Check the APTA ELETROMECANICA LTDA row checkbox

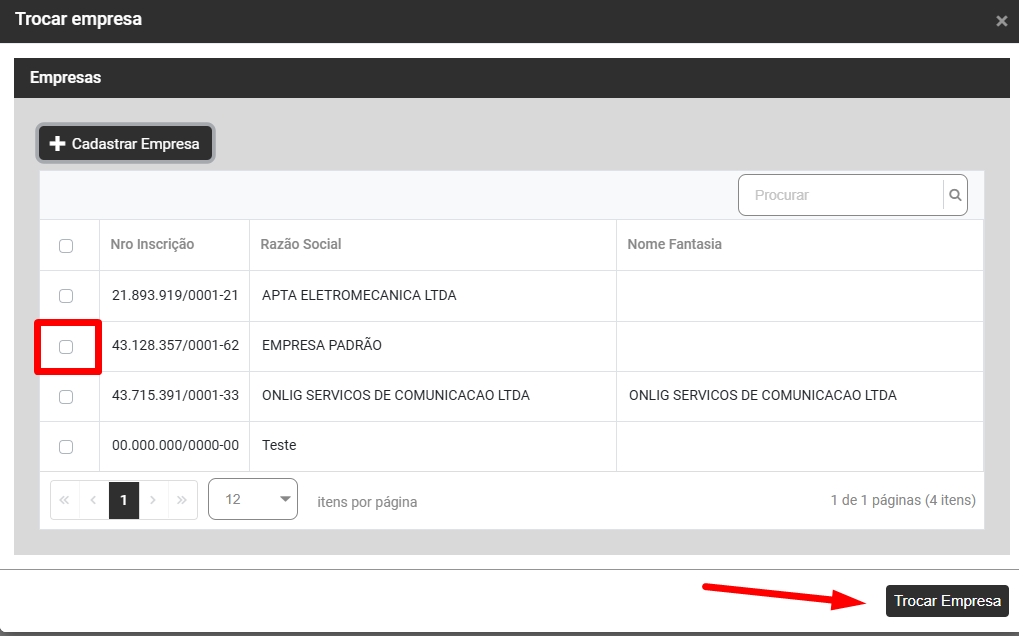(x=66, y=296)
